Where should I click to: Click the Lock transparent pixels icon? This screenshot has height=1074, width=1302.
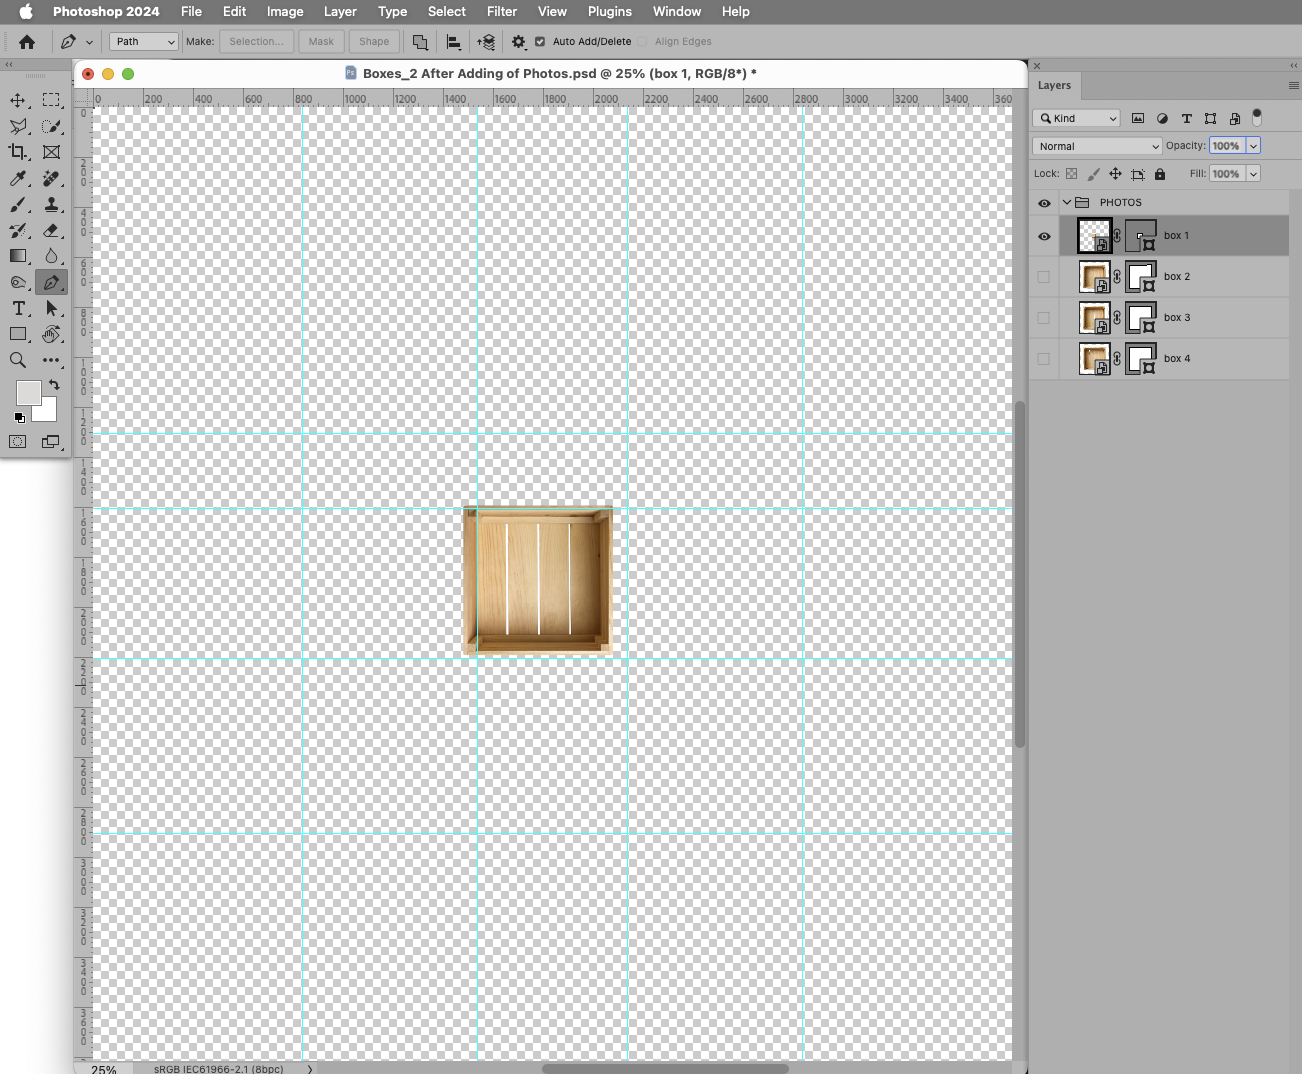1071,173
